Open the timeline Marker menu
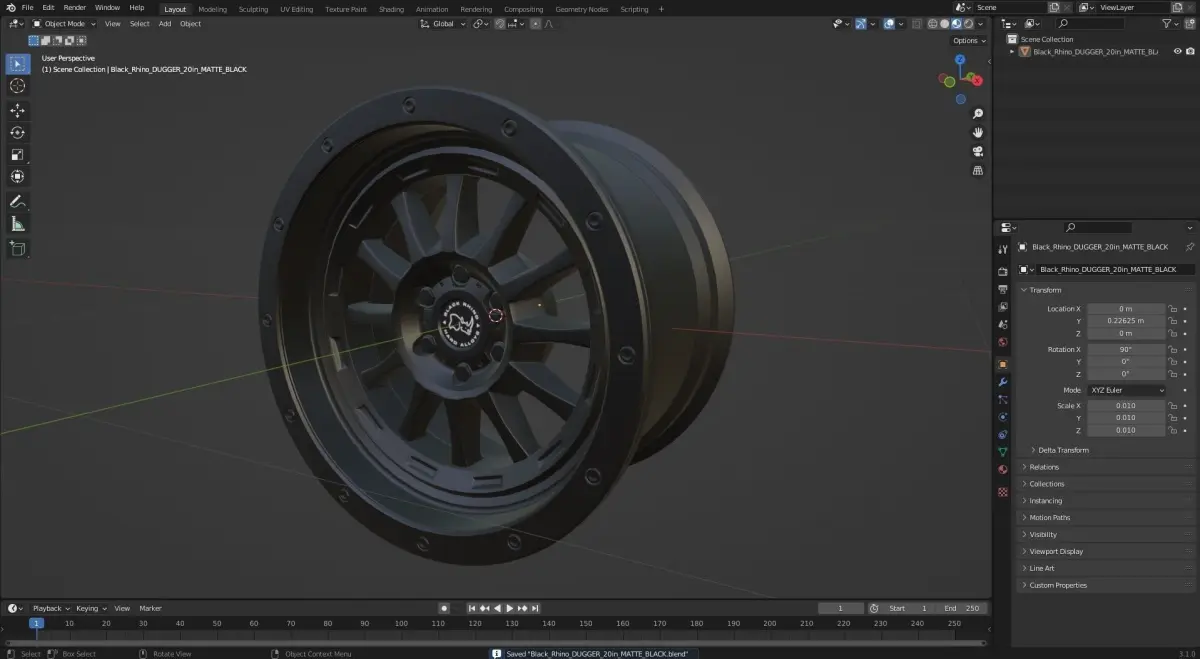The height and width of the screenshot is (659, 1200). click(x=150, y=608)
